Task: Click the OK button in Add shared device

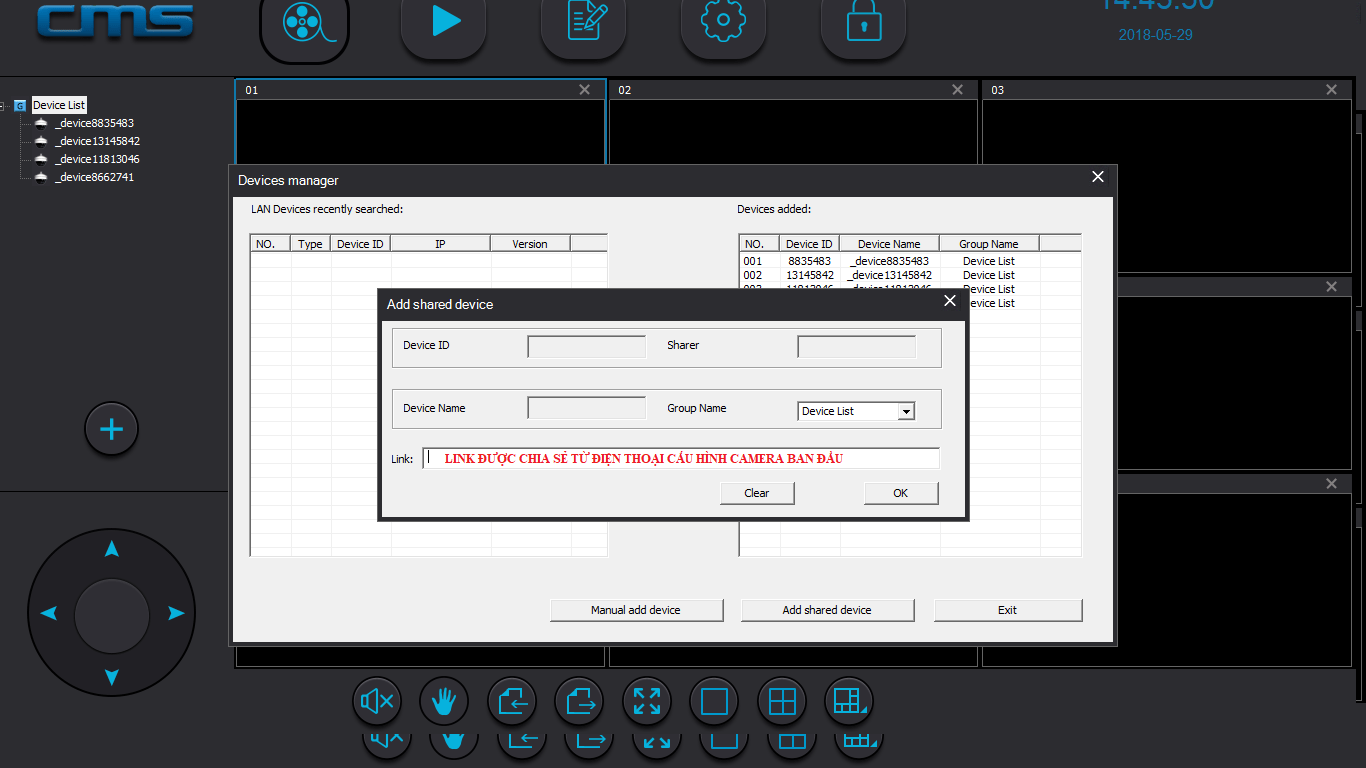Action: click(x=901, y=493)
